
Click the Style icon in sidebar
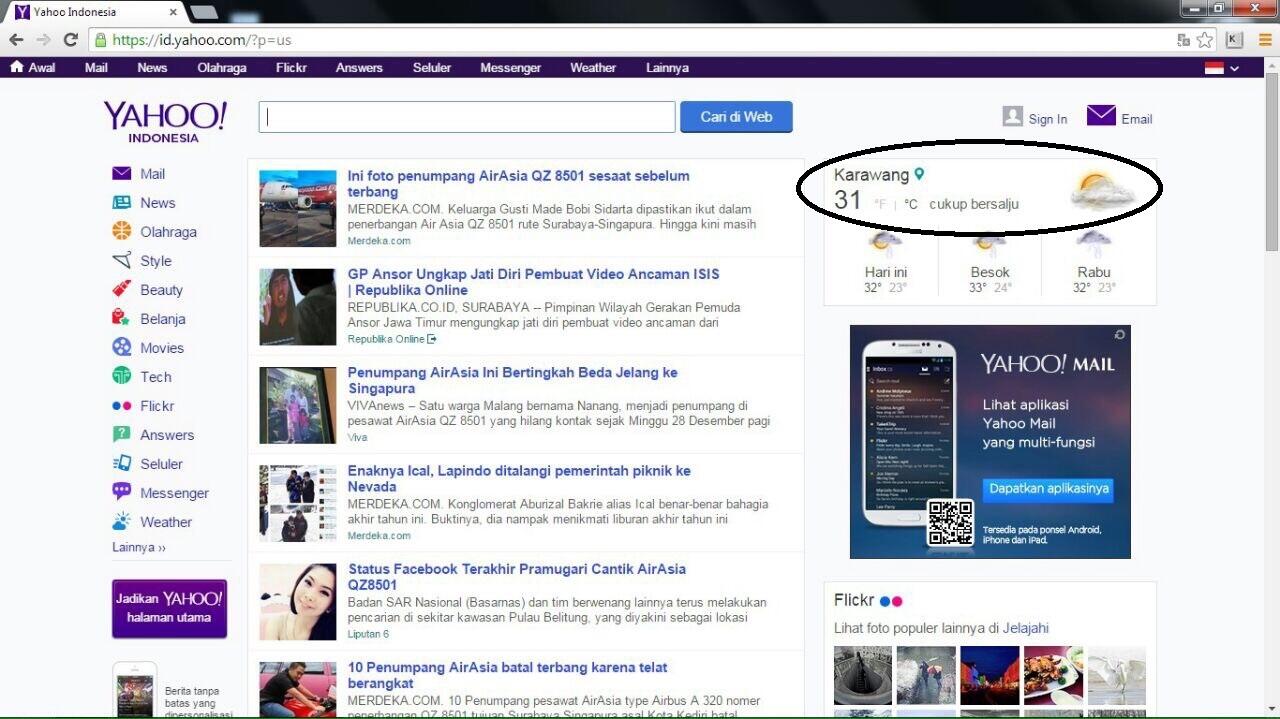point(122,260)
